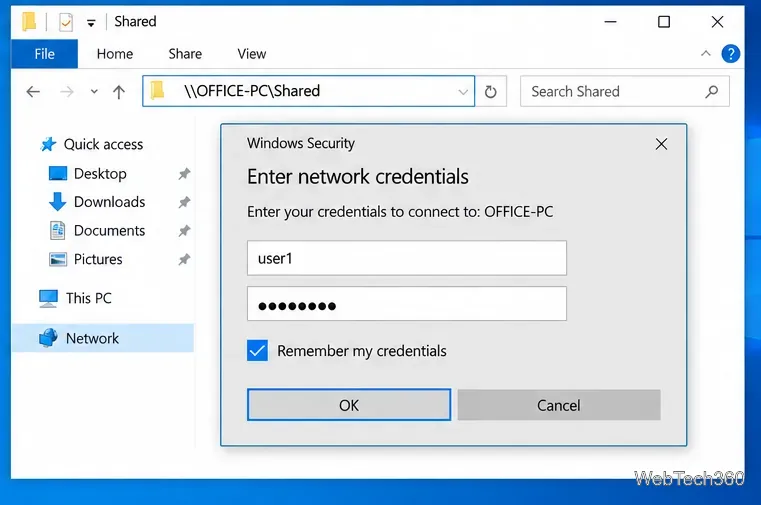Click Cancel in the credentials dialog
The height and width of the screenshot is (505, 761).
tap(559, 405)
